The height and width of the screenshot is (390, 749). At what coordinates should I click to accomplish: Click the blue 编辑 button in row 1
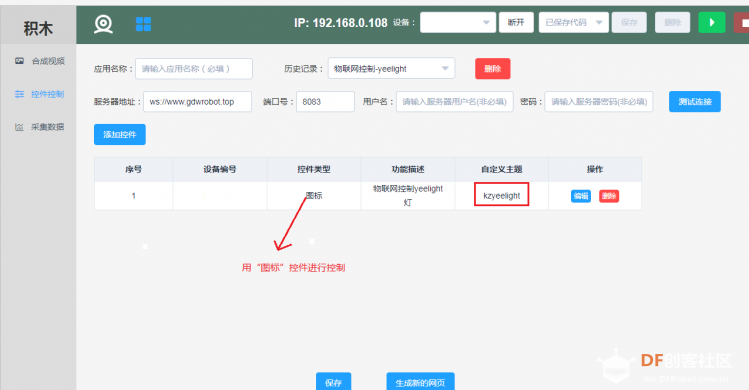pyautogui.click(x=581, y=196)
